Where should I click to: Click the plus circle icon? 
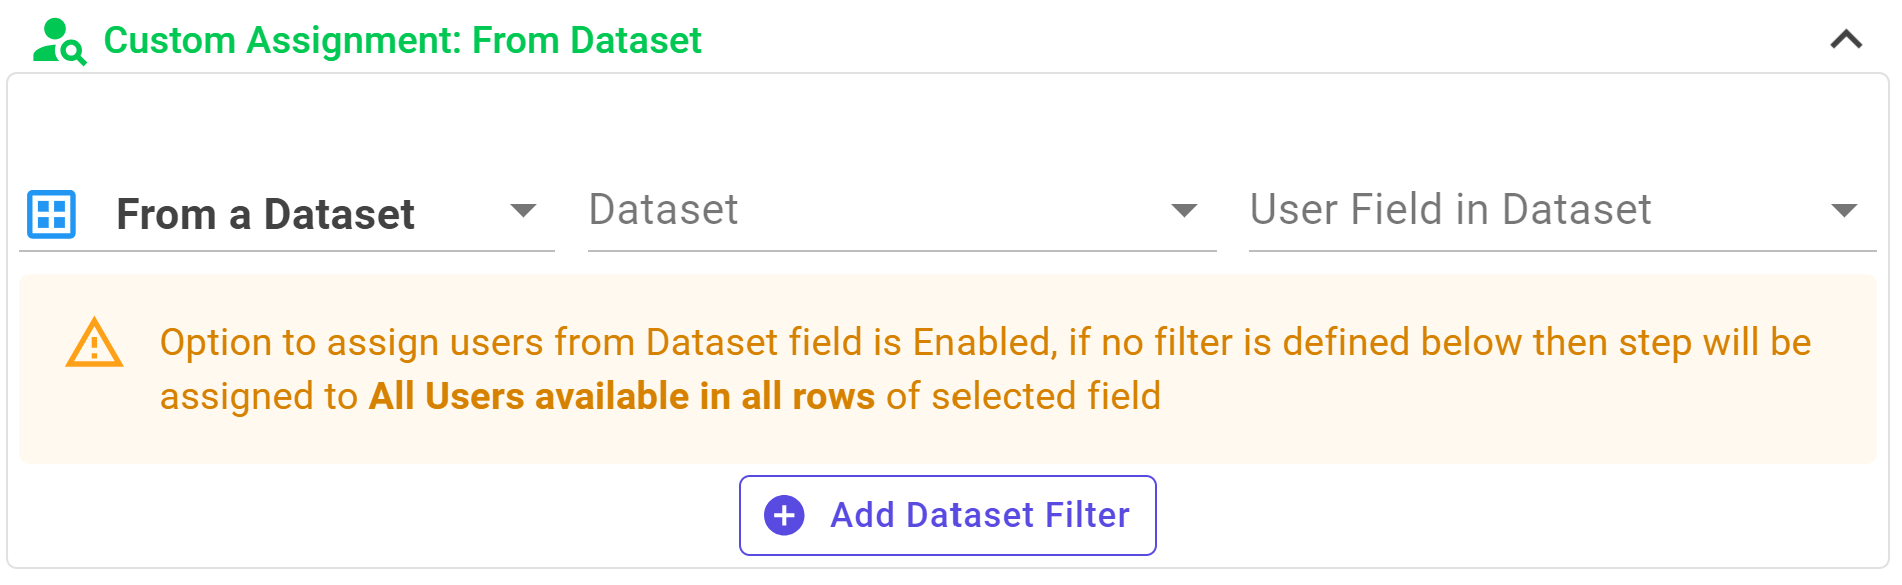pyautogui.click(x=784, y=516)
